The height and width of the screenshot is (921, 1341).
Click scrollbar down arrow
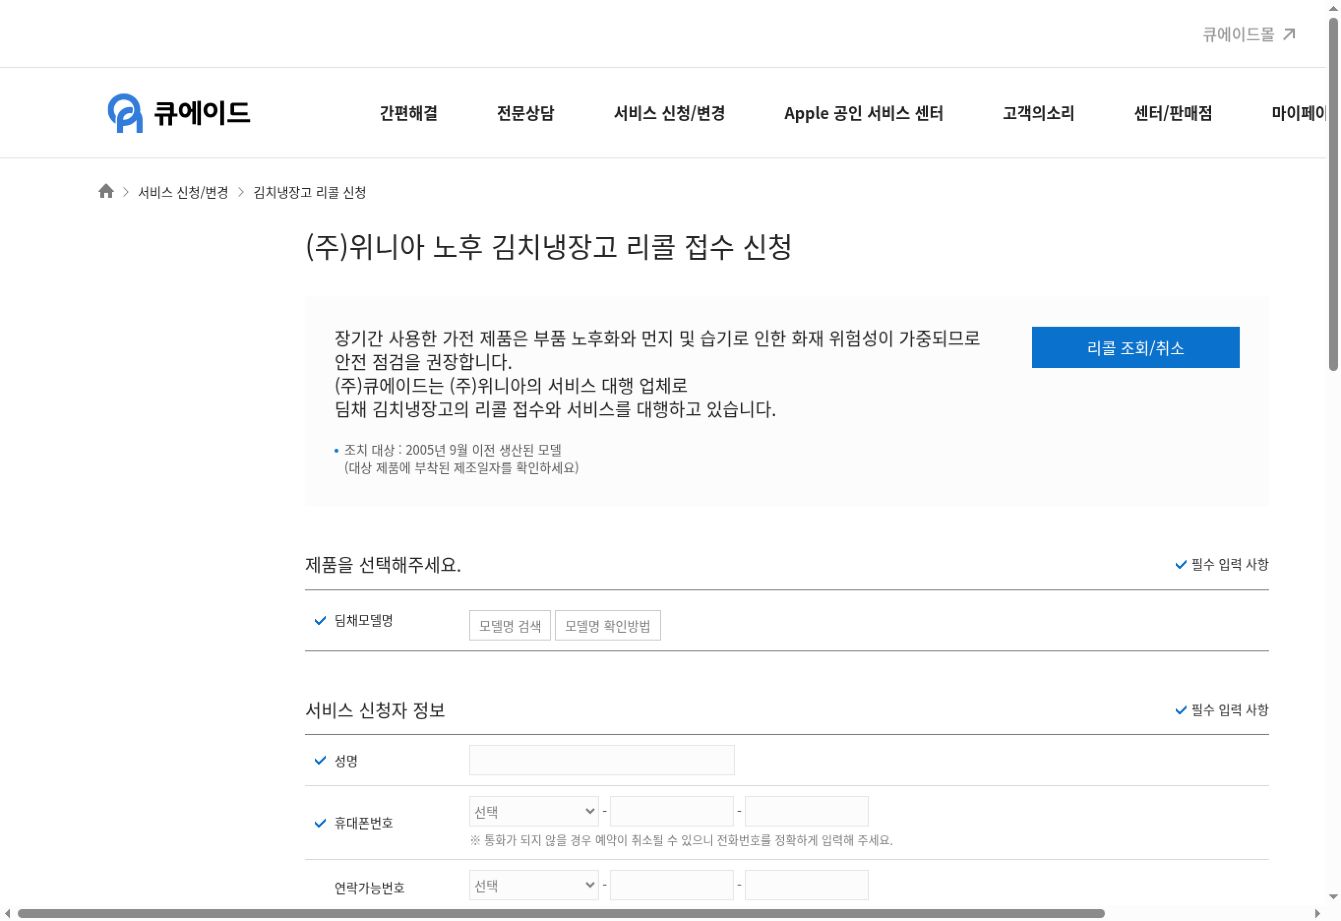point(1333,898)
